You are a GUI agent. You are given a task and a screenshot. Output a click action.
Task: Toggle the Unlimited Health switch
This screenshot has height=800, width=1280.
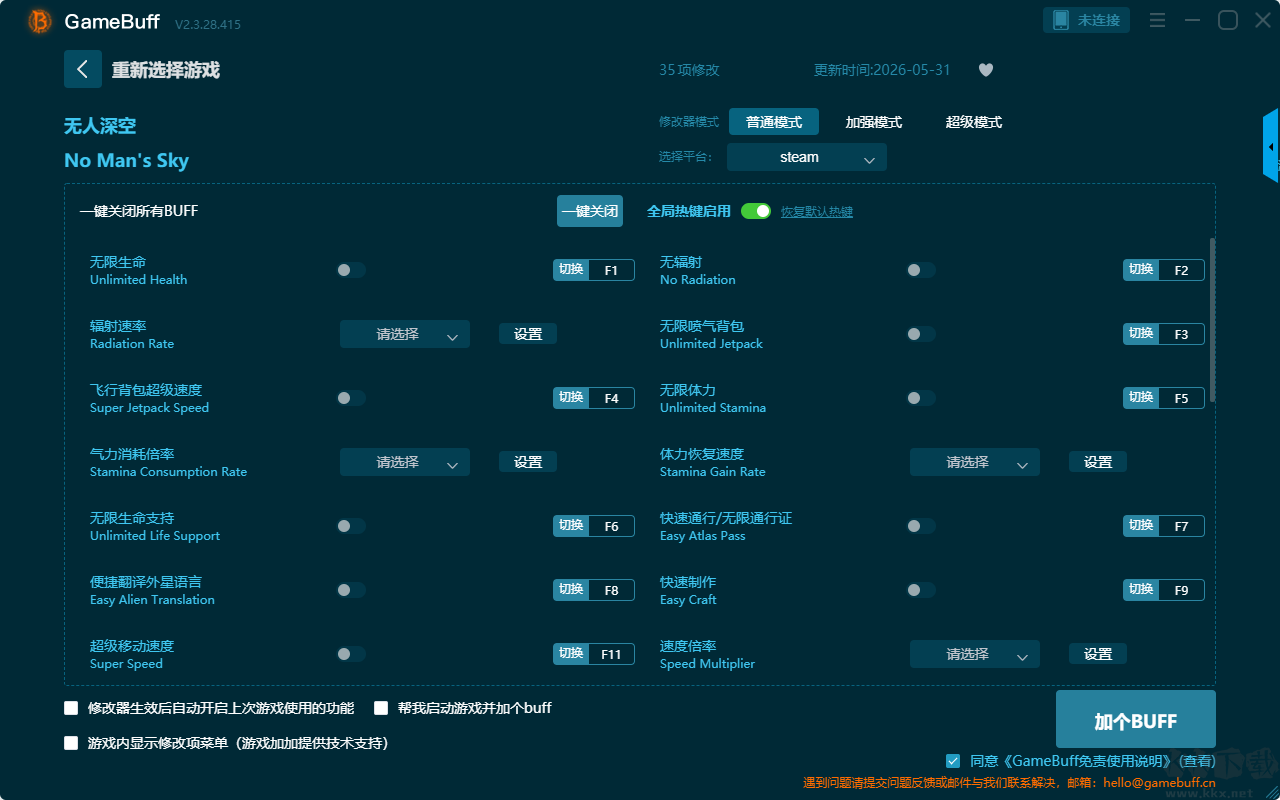point(351,270)
